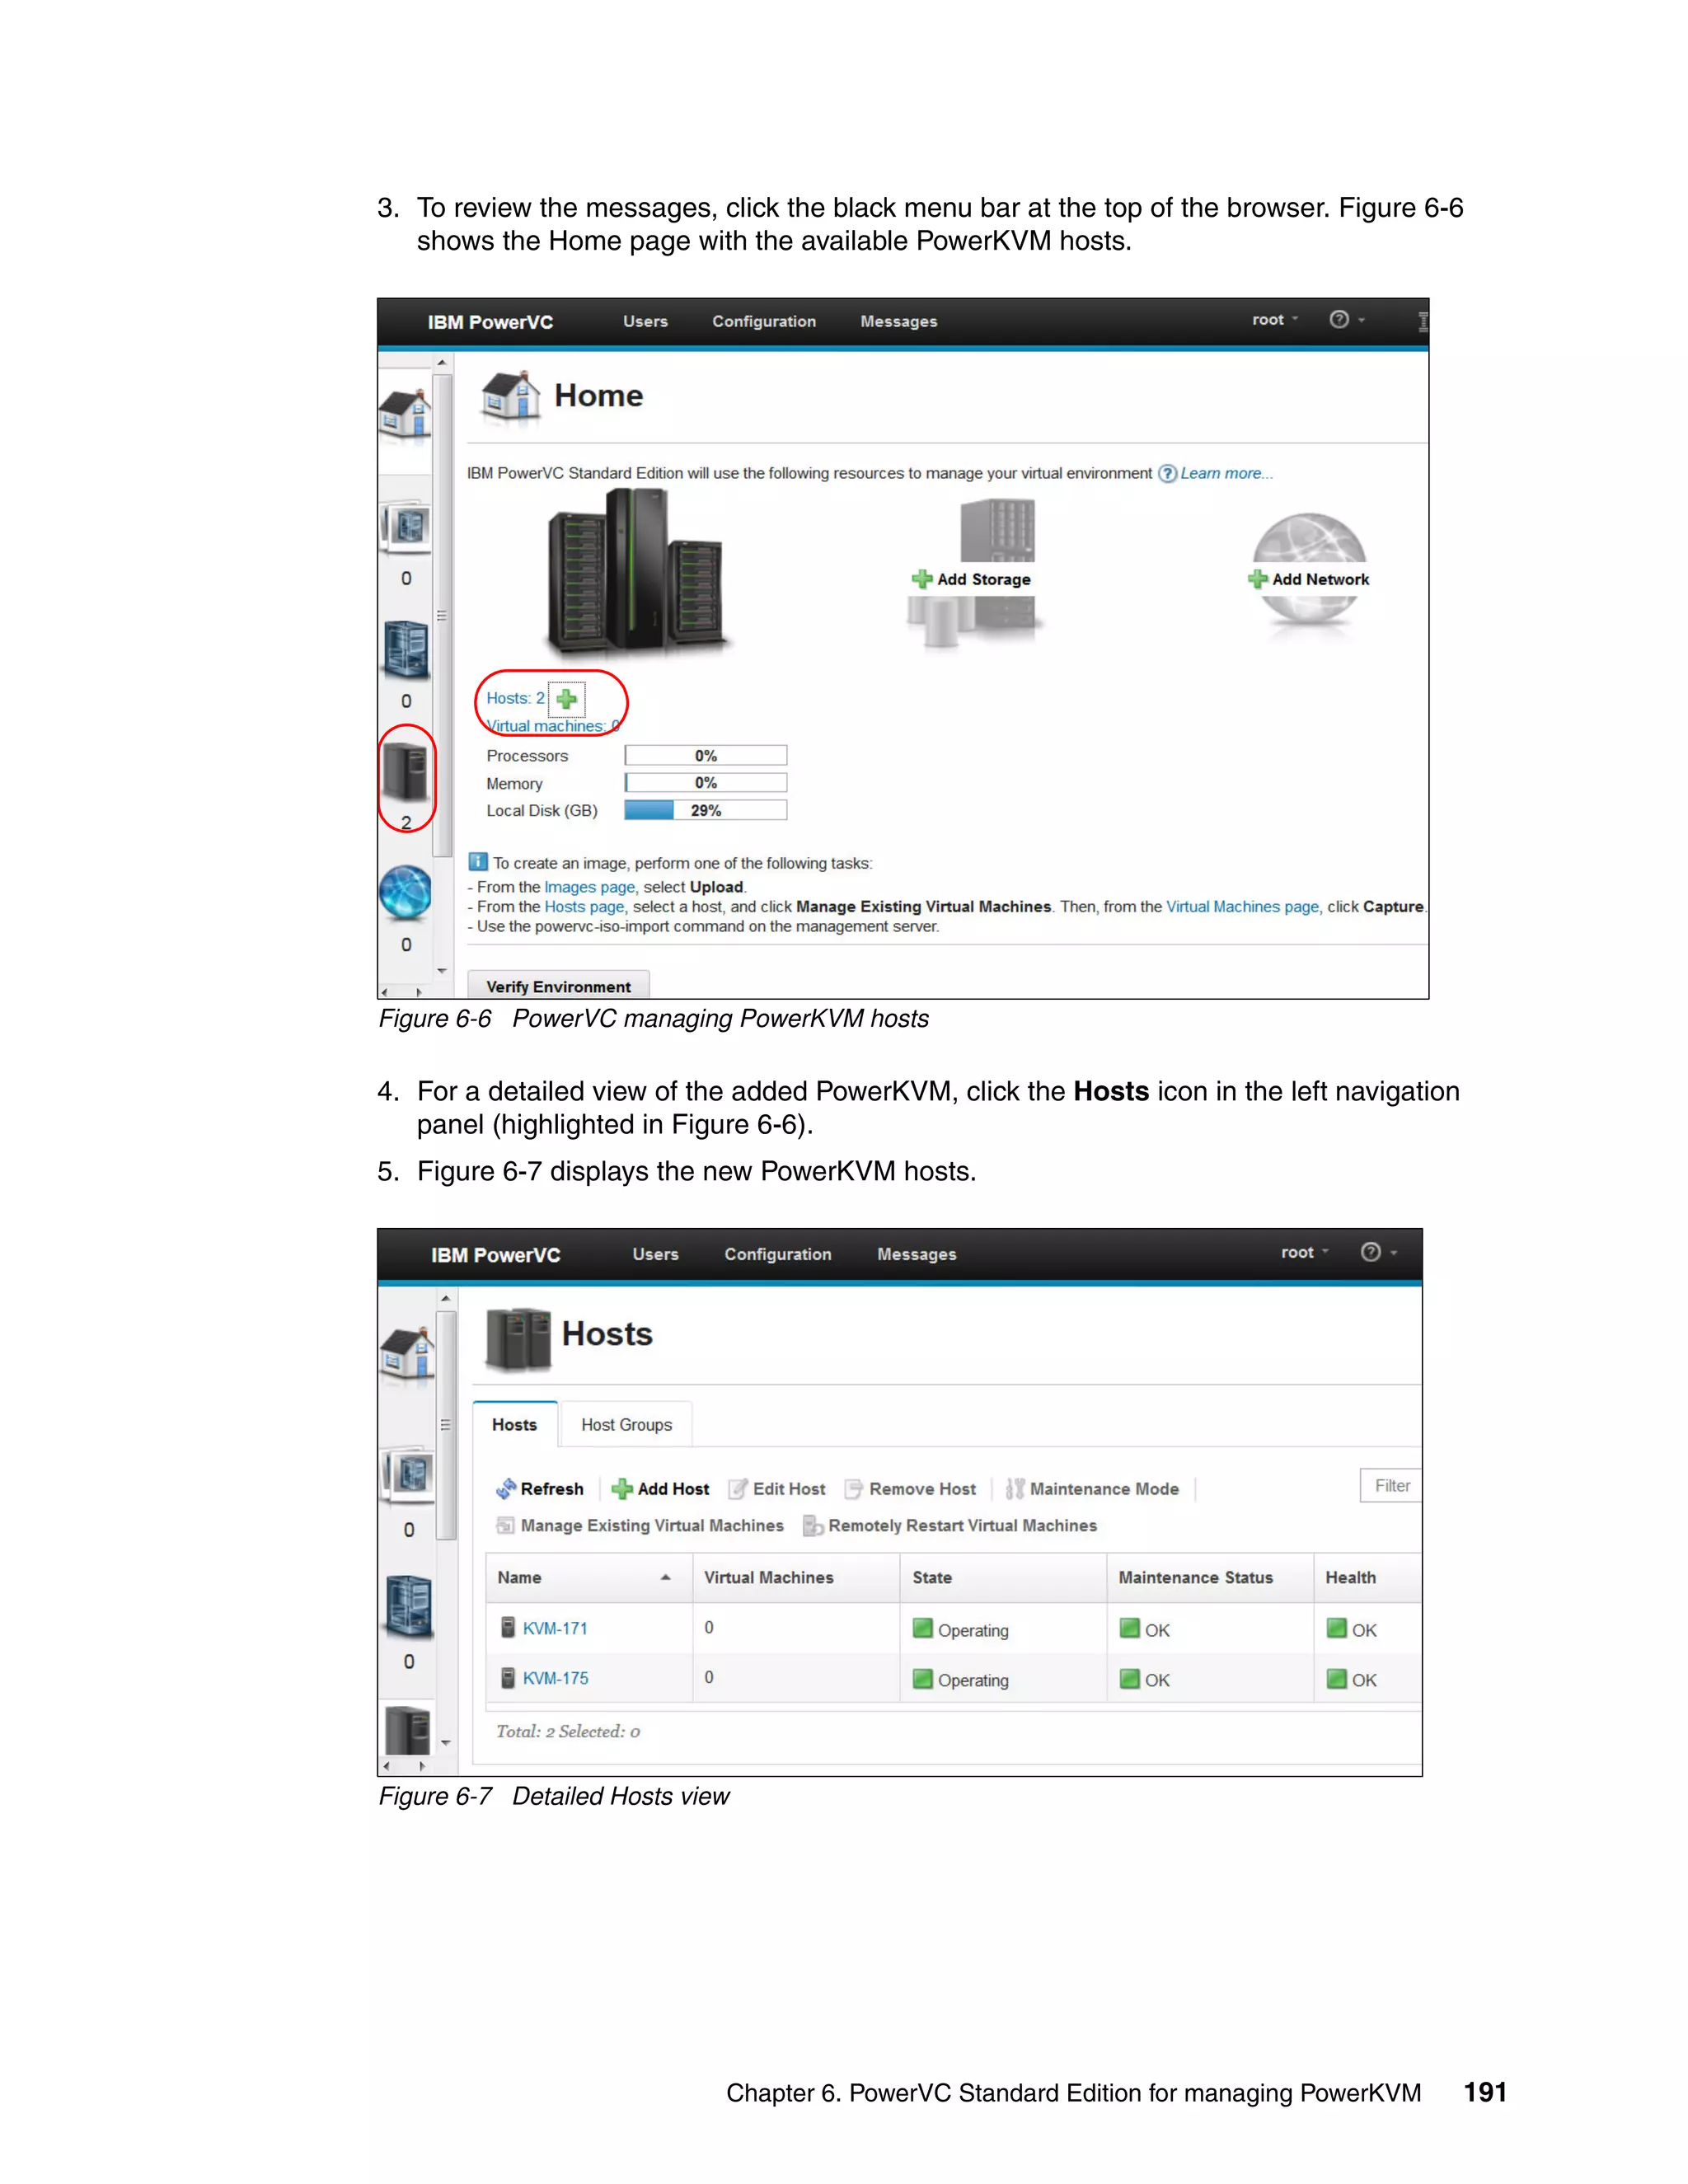
Task: Open Configuration menu in Figure 6-6 bar
Action: [764, 321]
